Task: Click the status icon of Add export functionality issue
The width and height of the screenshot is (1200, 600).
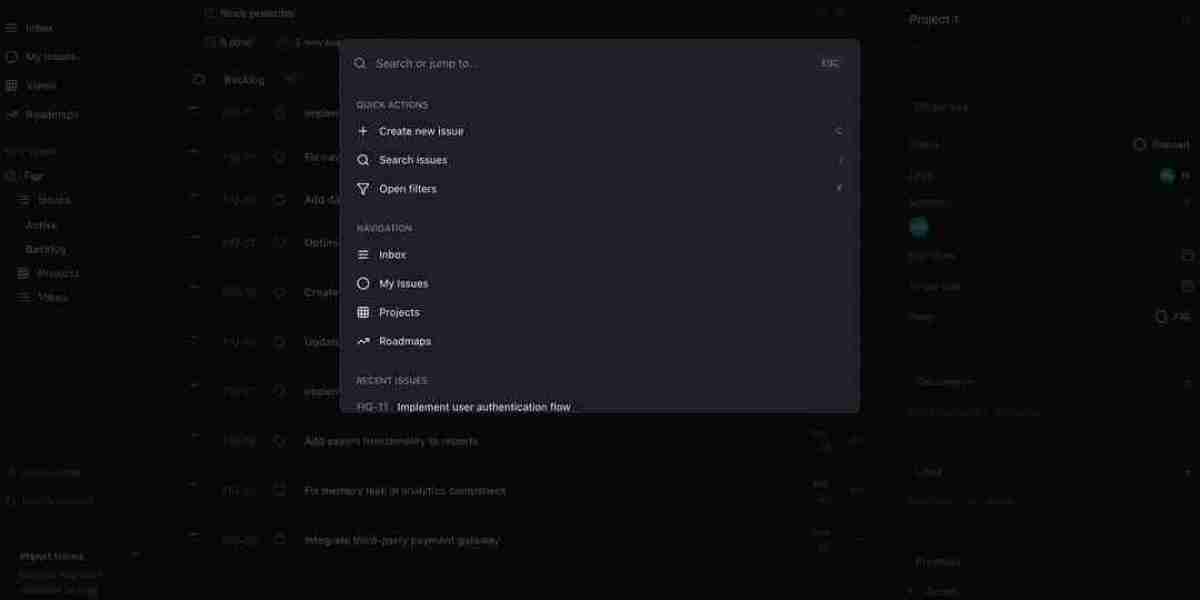Action: (280, 441)
